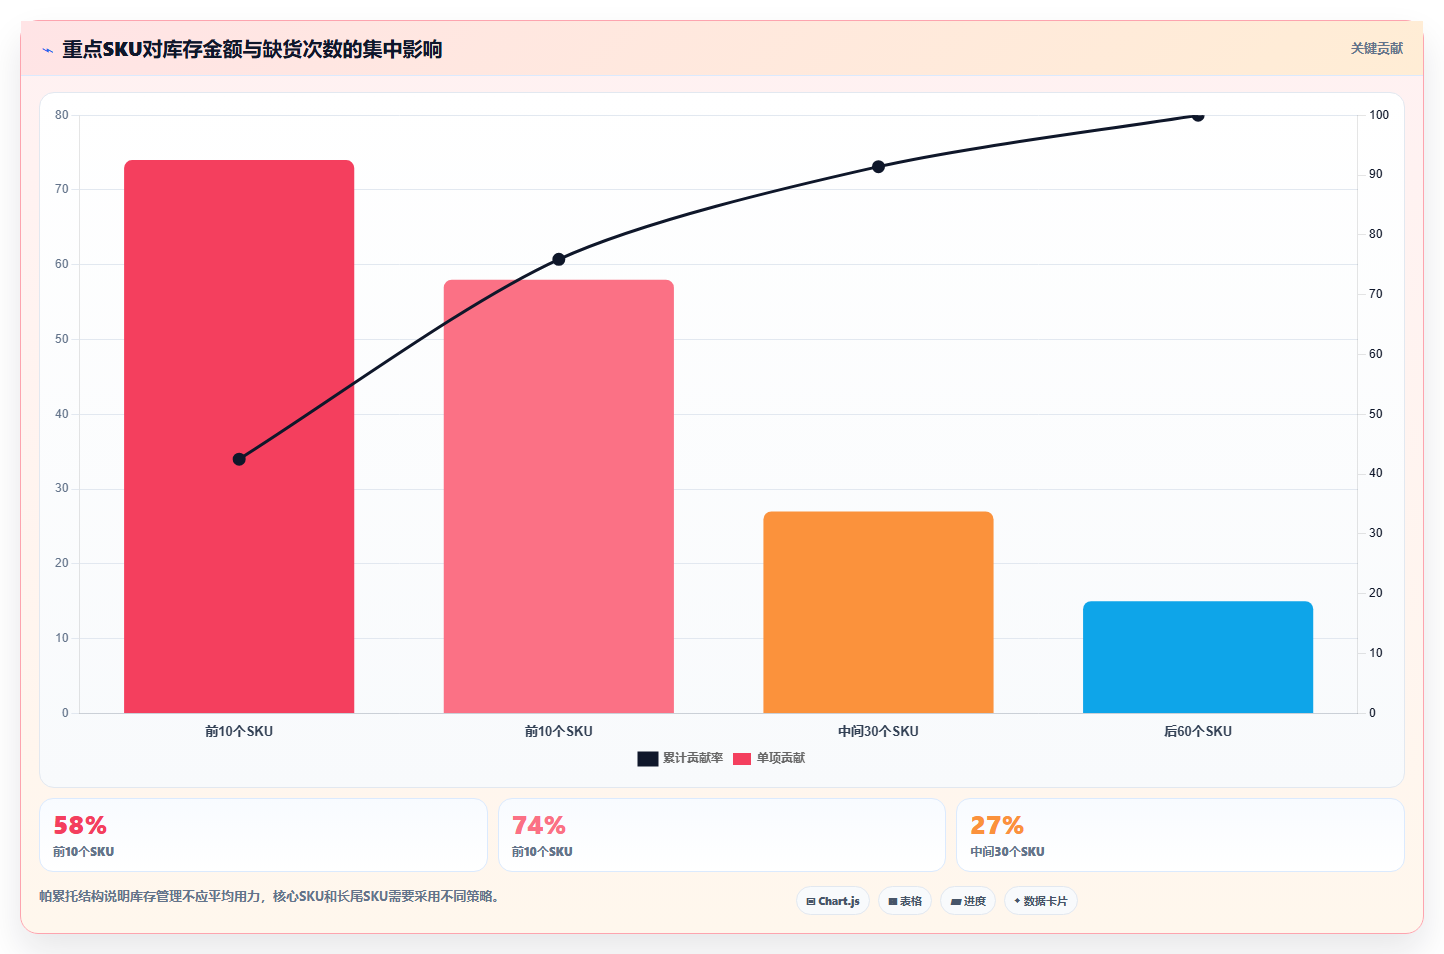Click the pink bar reaching 58
This screenshot has height=954, width=1444.
pyautogui.click(x=559, y=496)
